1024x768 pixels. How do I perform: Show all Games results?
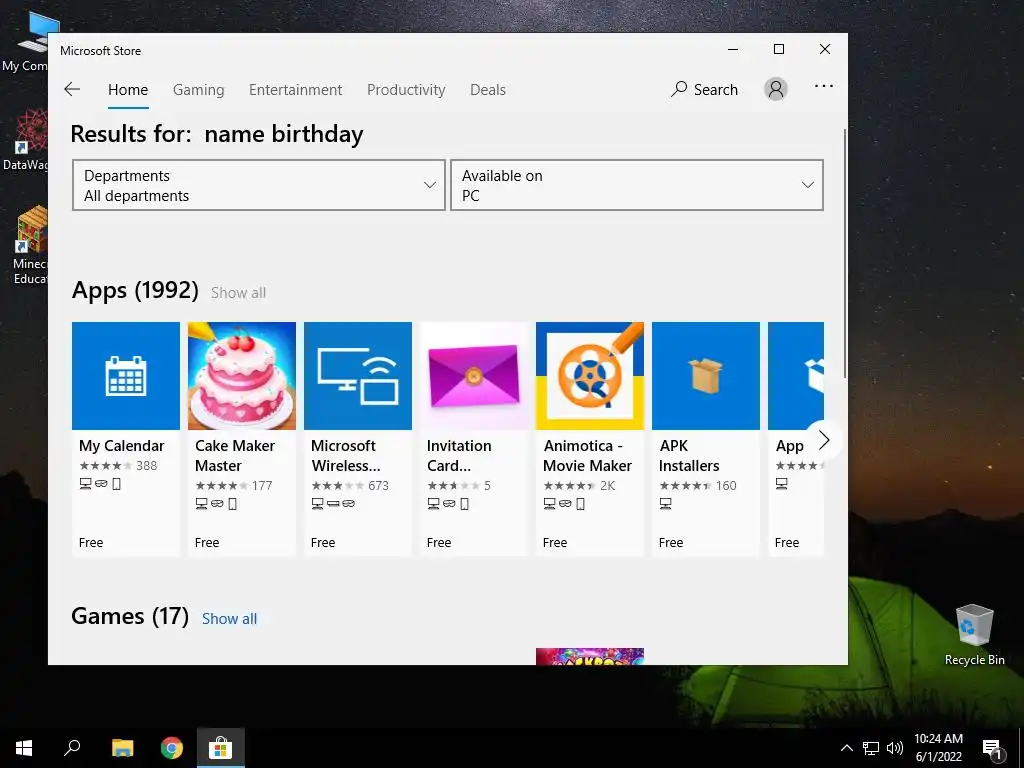tap(229, 618)
